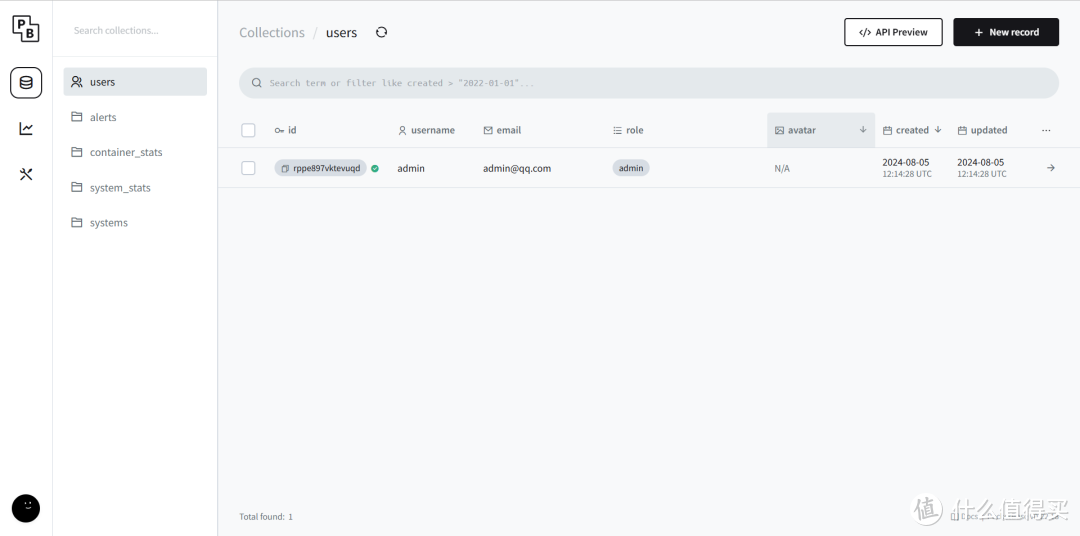1080x536 pixels.
Task: Sort records by avatar column
Action: point(820,130)
